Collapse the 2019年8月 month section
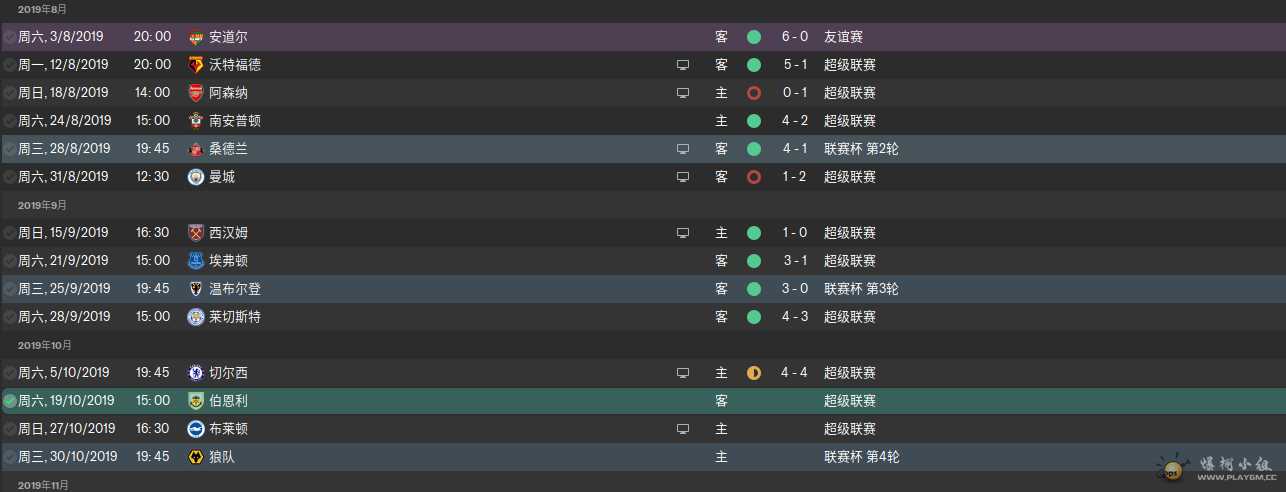 pyautogui.click(x=43, y=9)
